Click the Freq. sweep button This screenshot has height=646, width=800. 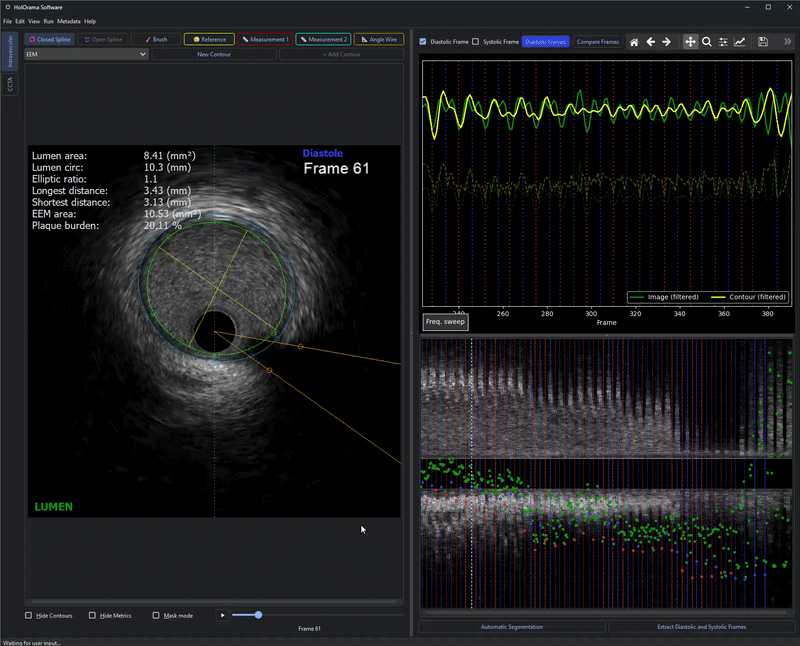pos(445,322)
